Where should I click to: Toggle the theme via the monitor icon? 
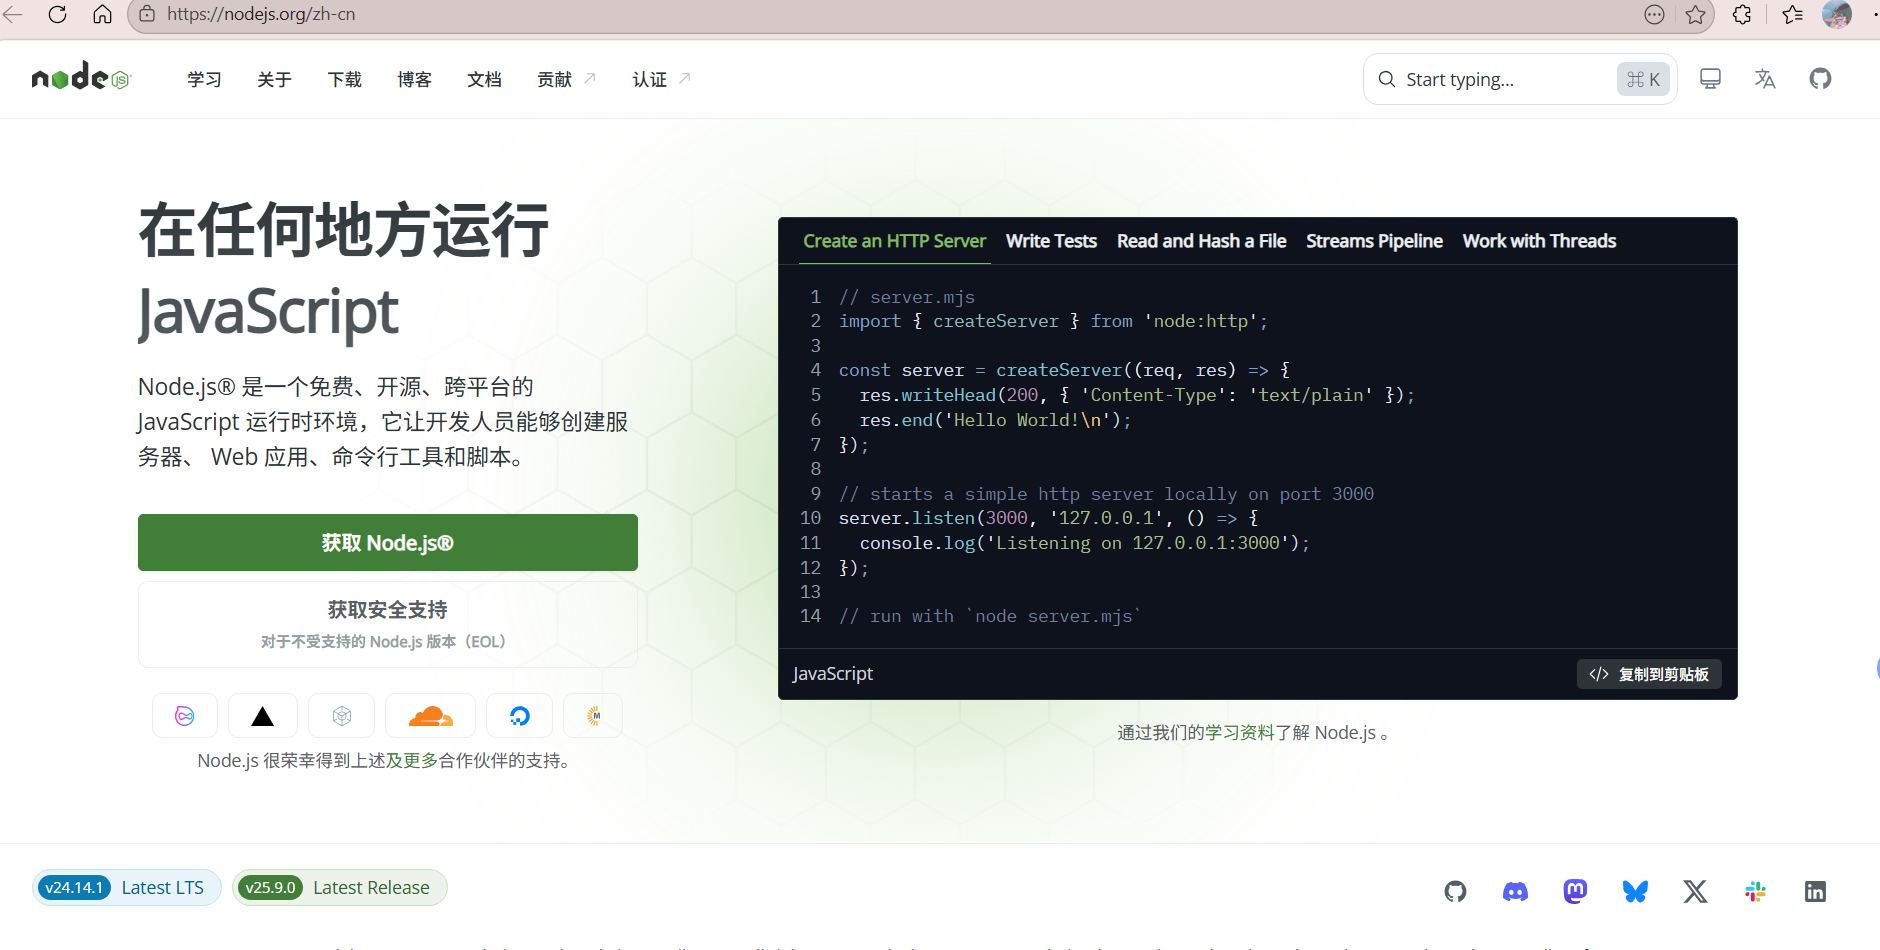tap(1710, 78)
